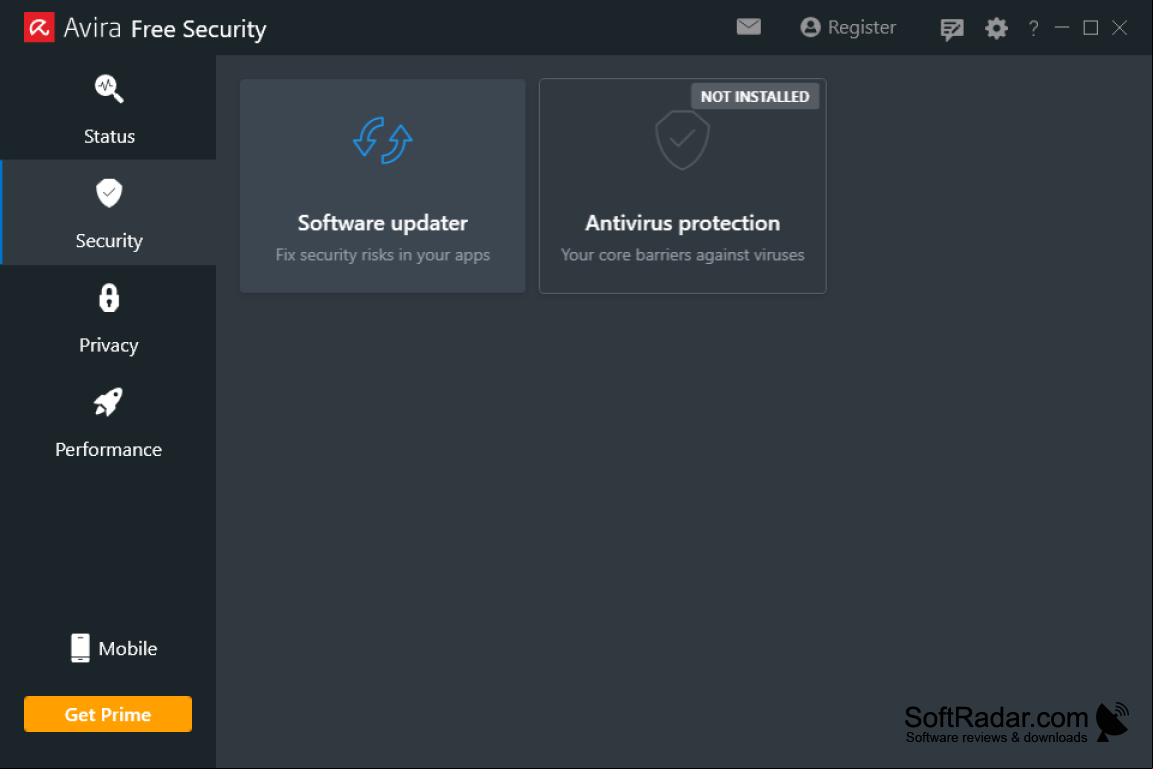Close the Avira window

pyautogui.click(x=1119, y=28)
